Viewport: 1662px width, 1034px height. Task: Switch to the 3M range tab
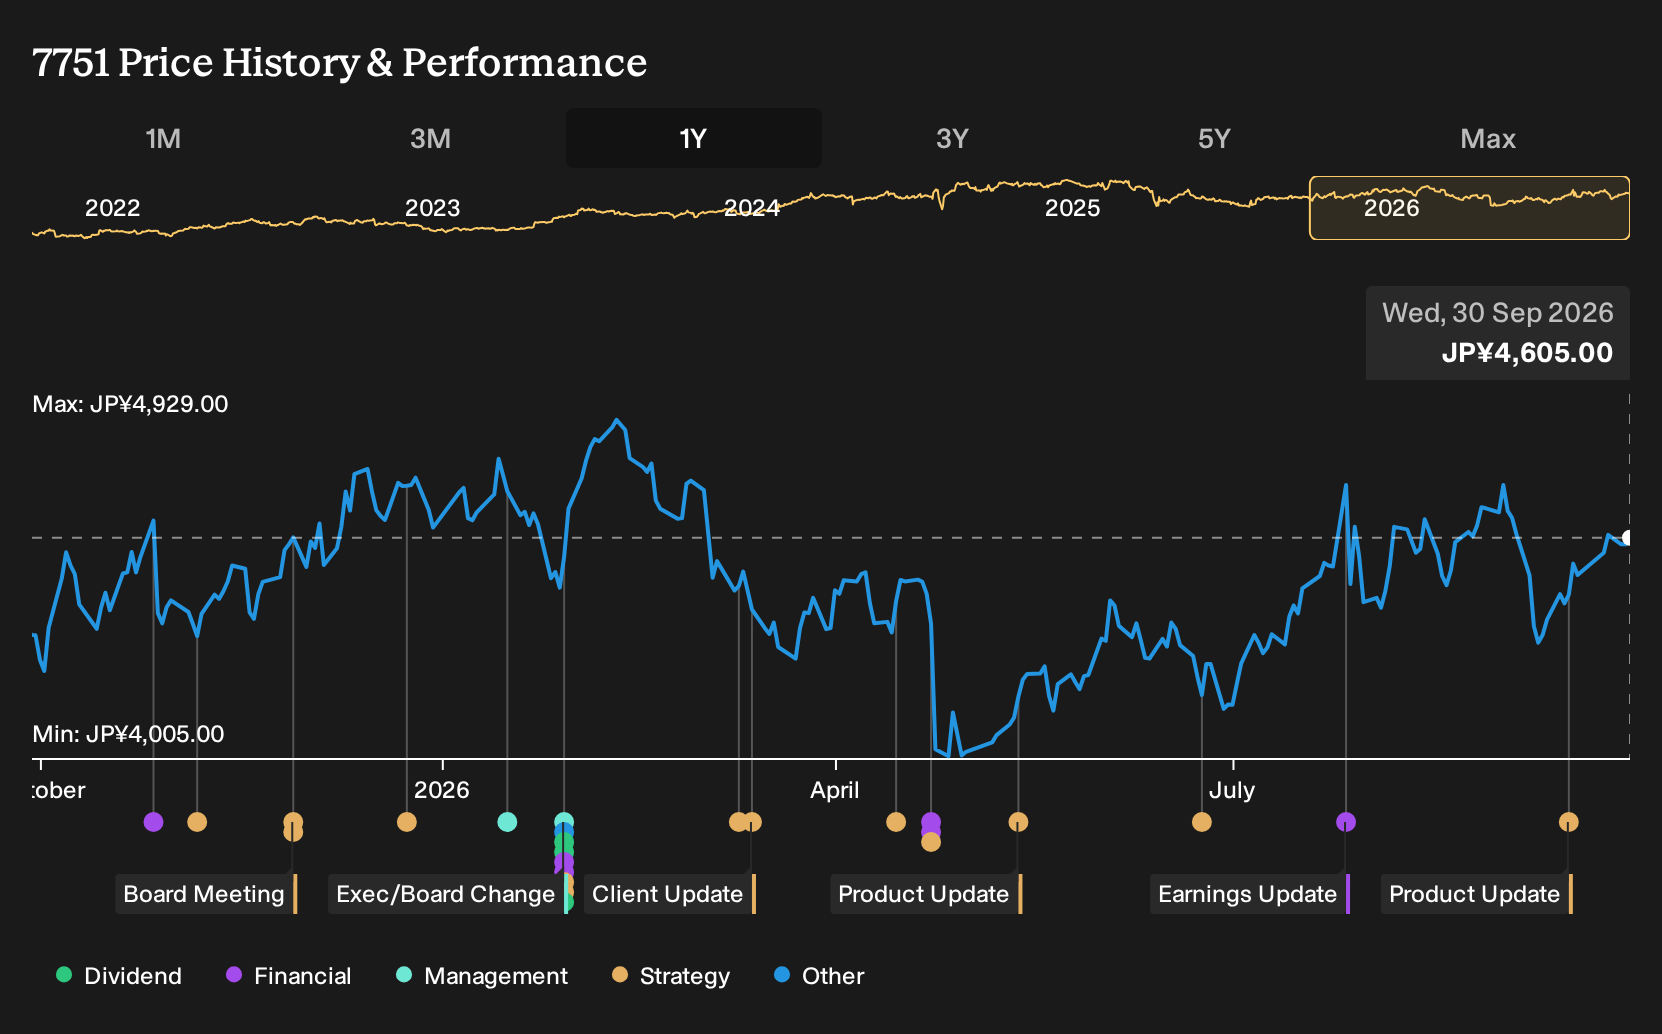[x=430, y=138]
